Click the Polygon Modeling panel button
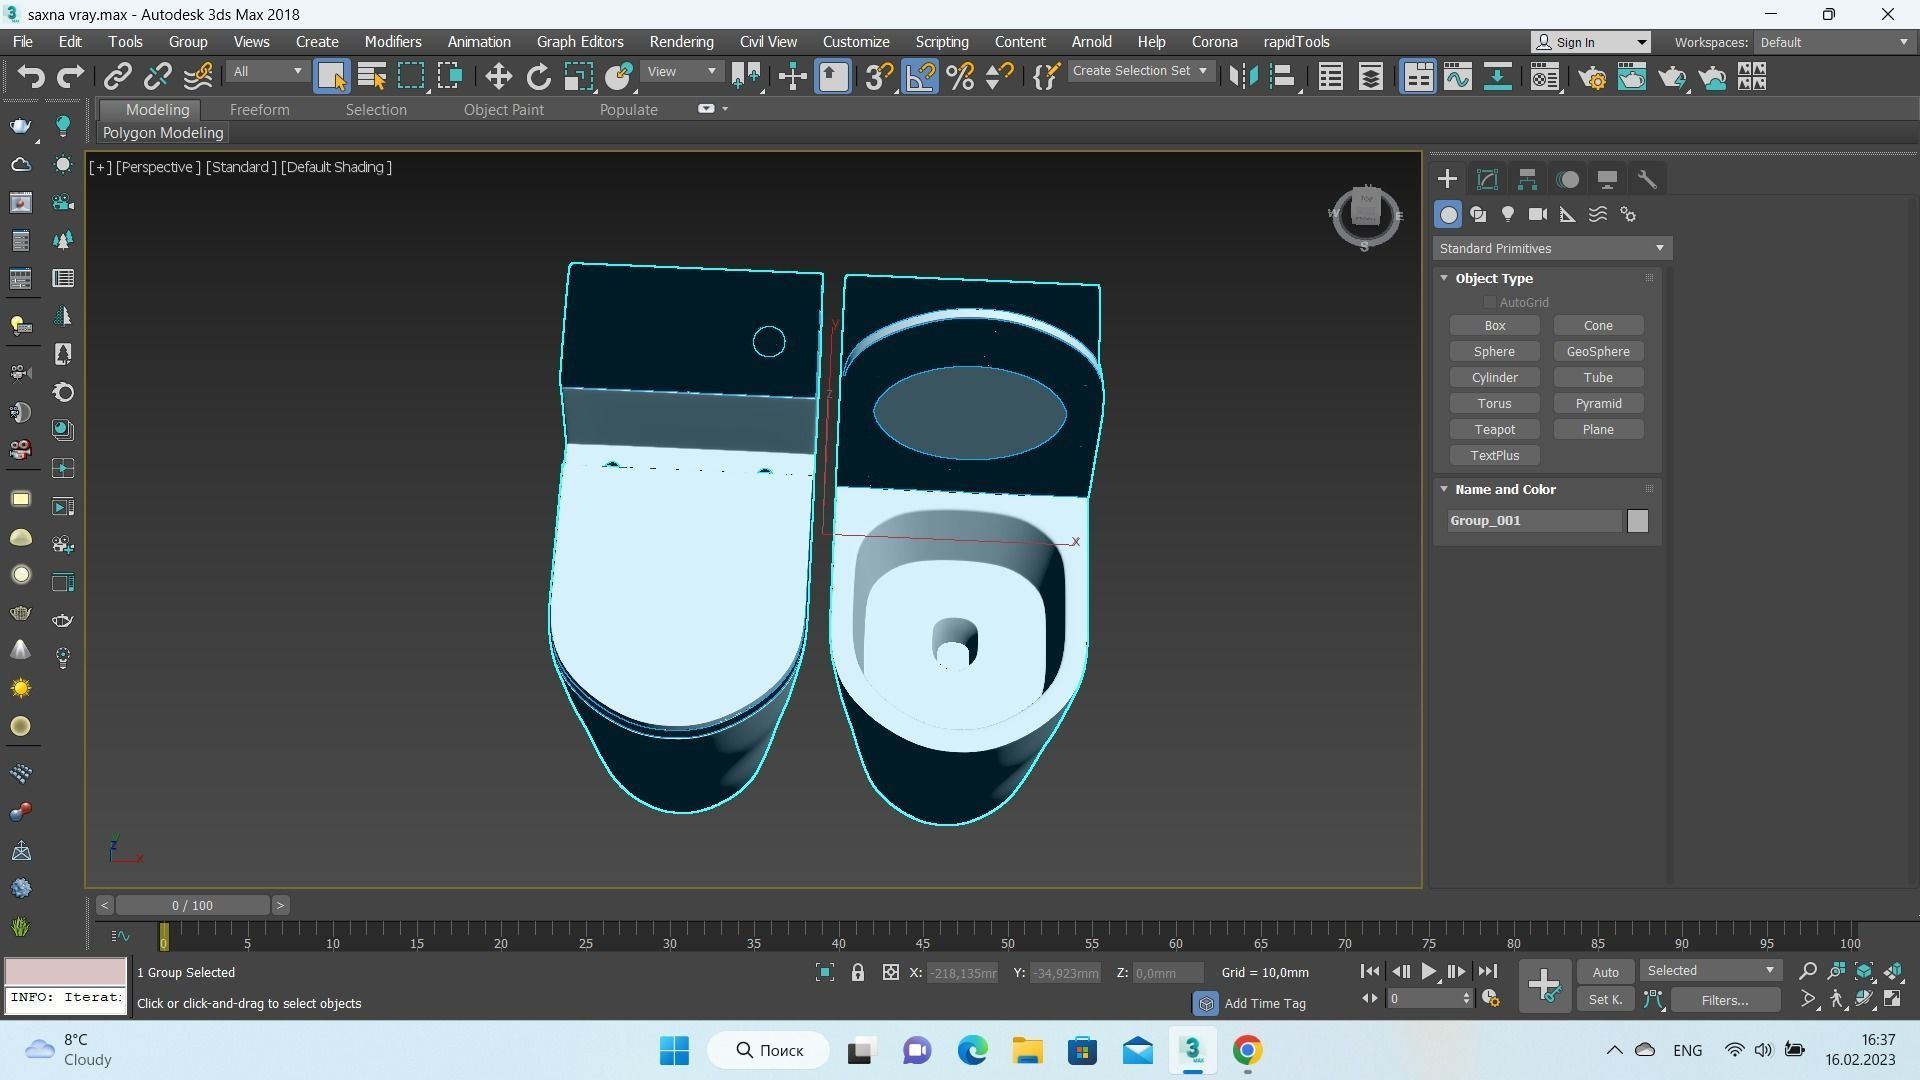 (163, 133)
